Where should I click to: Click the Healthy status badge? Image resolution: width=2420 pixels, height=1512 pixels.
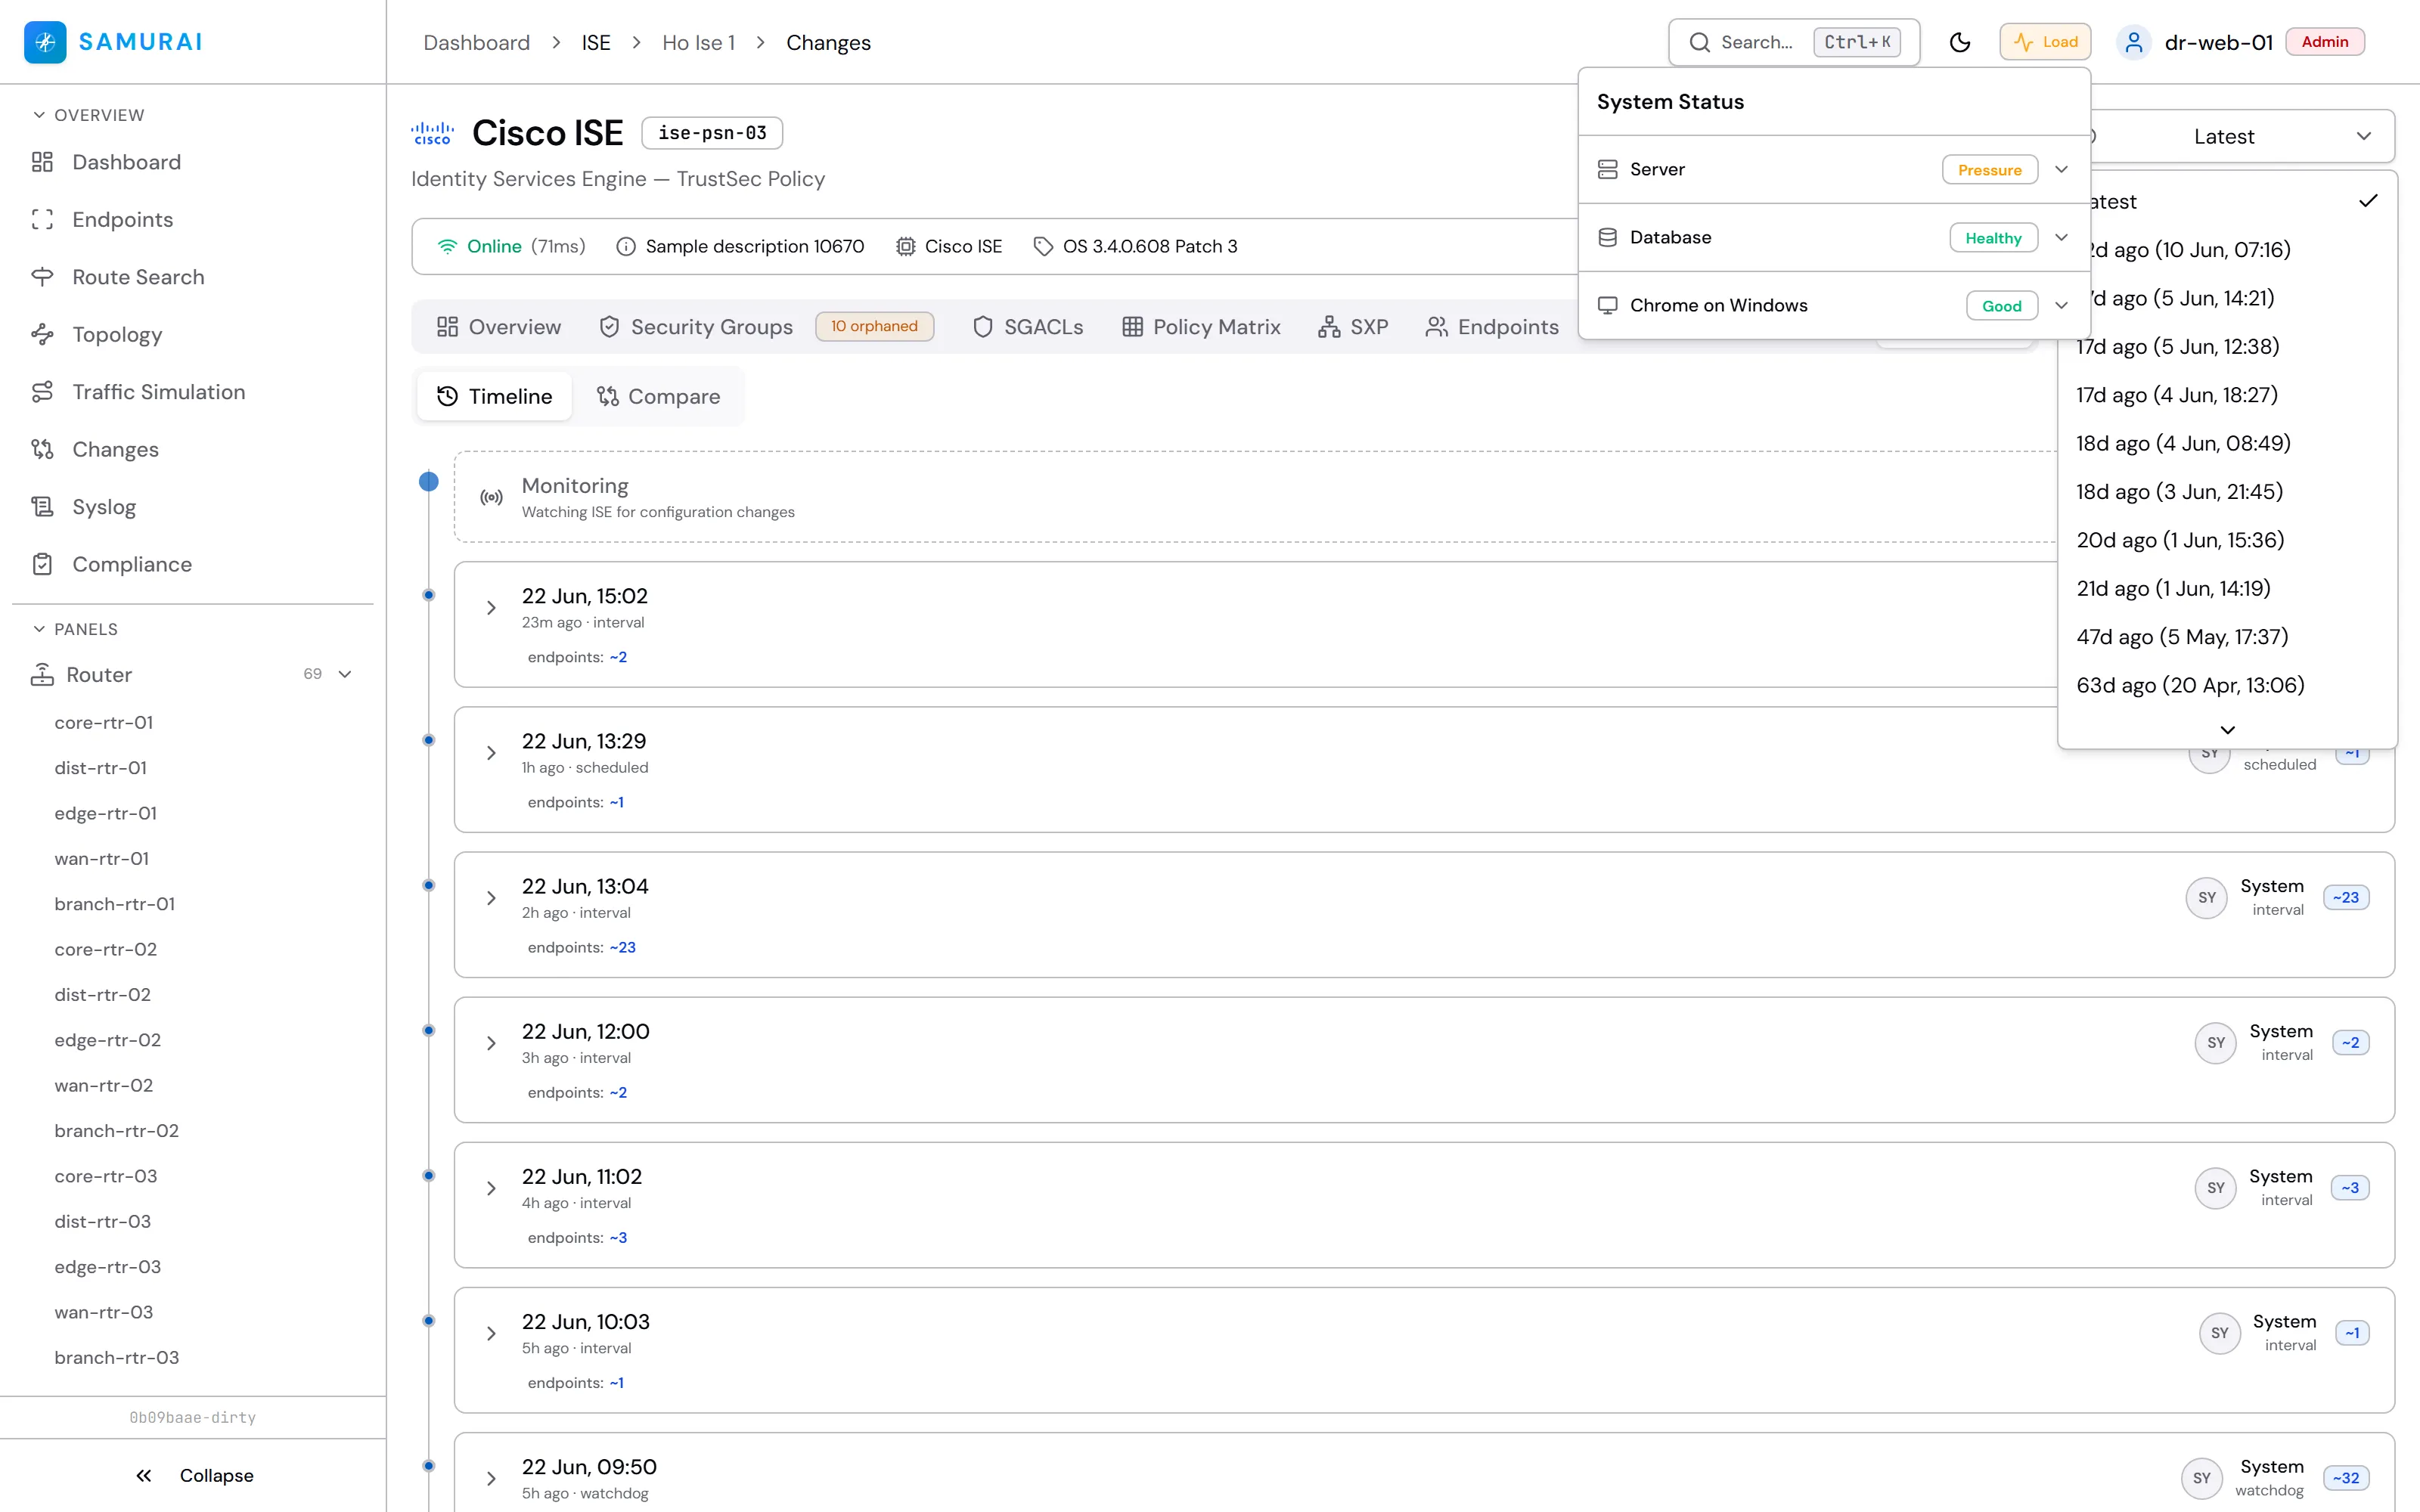pos(1993,238)
